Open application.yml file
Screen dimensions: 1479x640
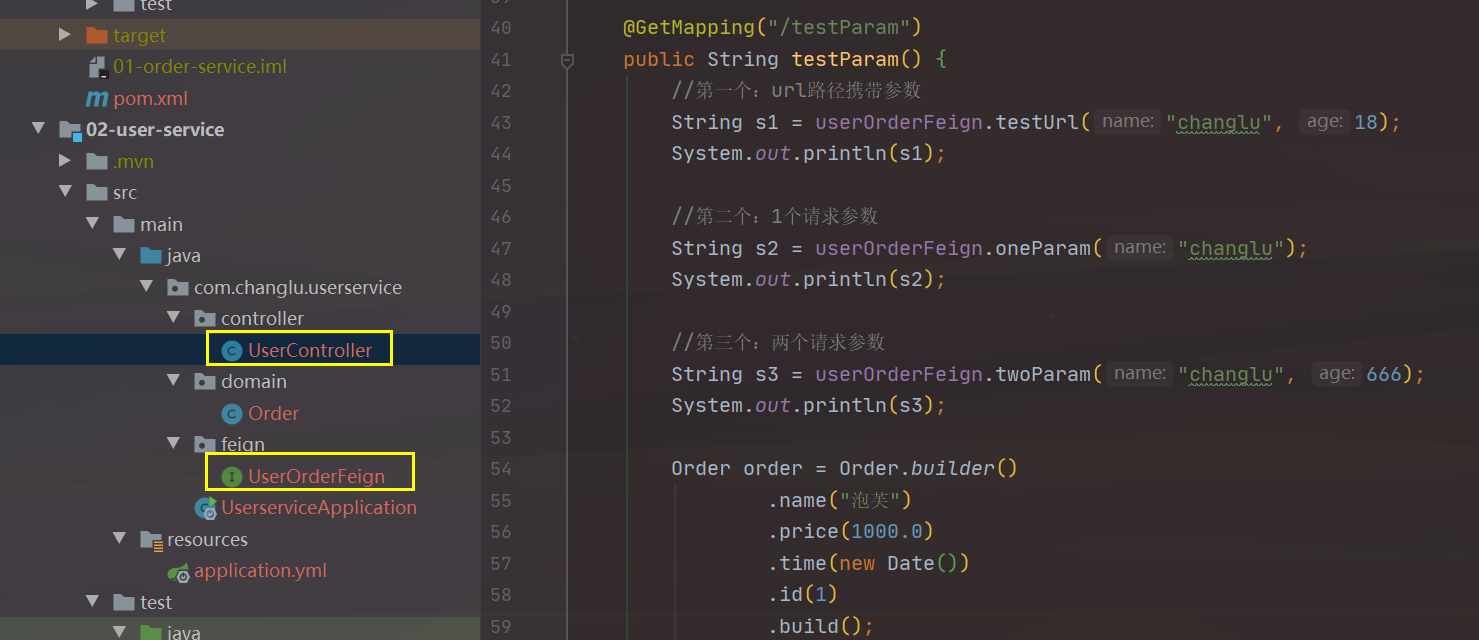pos(260,570)
